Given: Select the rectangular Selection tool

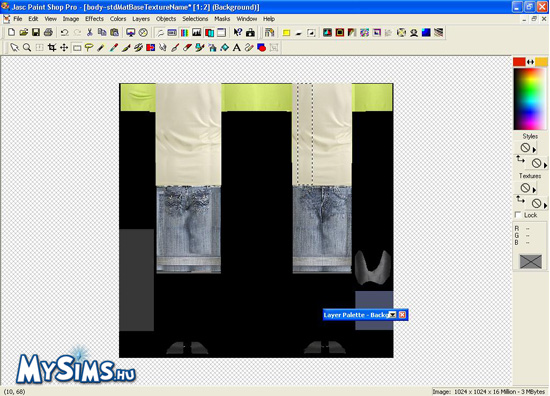Looking at the screenshot, I should [x=76, y=47].
